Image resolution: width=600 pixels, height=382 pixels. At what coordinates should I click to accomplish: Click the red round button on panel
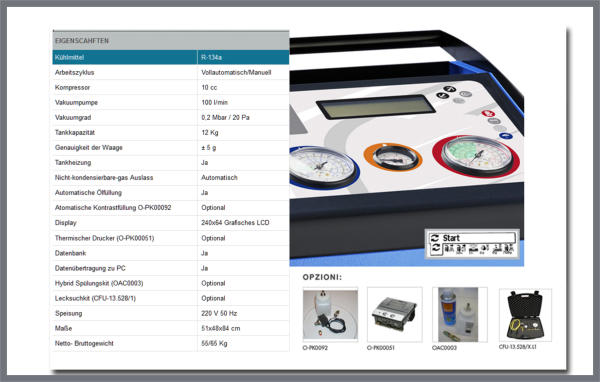488,114
